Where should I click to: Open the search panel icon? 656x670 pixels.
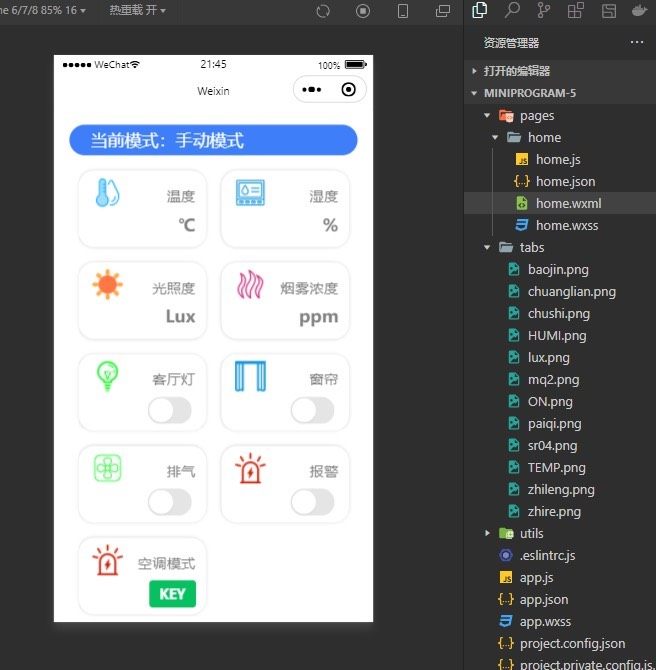pyautogui.click(x=512, y=11)
